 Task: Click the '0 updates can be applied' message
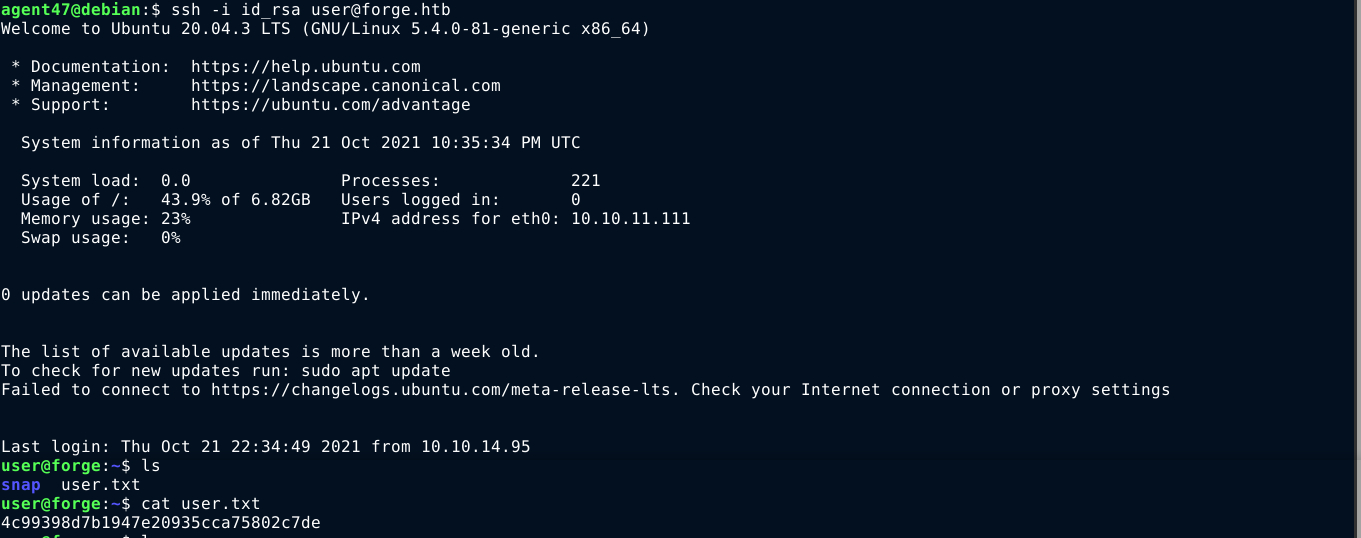click(x=185, y=295)
